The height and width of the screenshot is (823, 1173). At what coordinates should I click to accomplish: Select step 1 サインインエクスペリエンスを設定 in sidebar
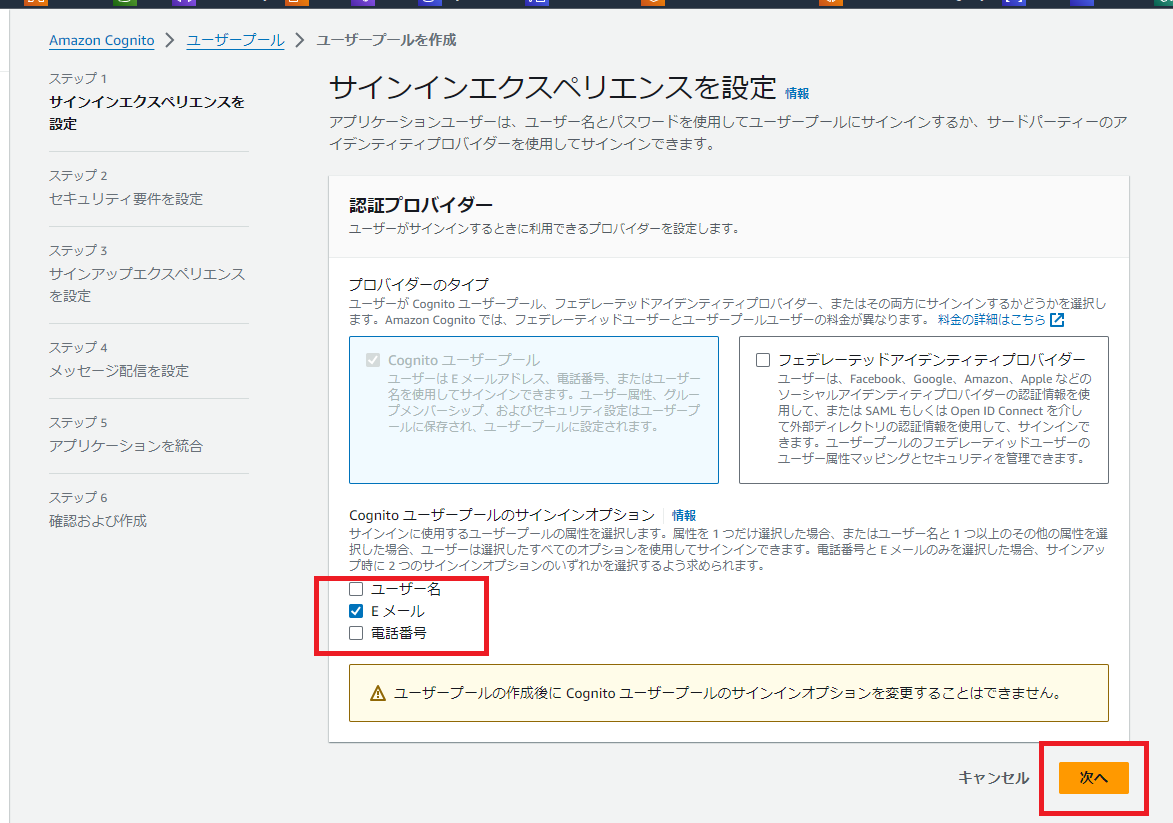[147, 112]
